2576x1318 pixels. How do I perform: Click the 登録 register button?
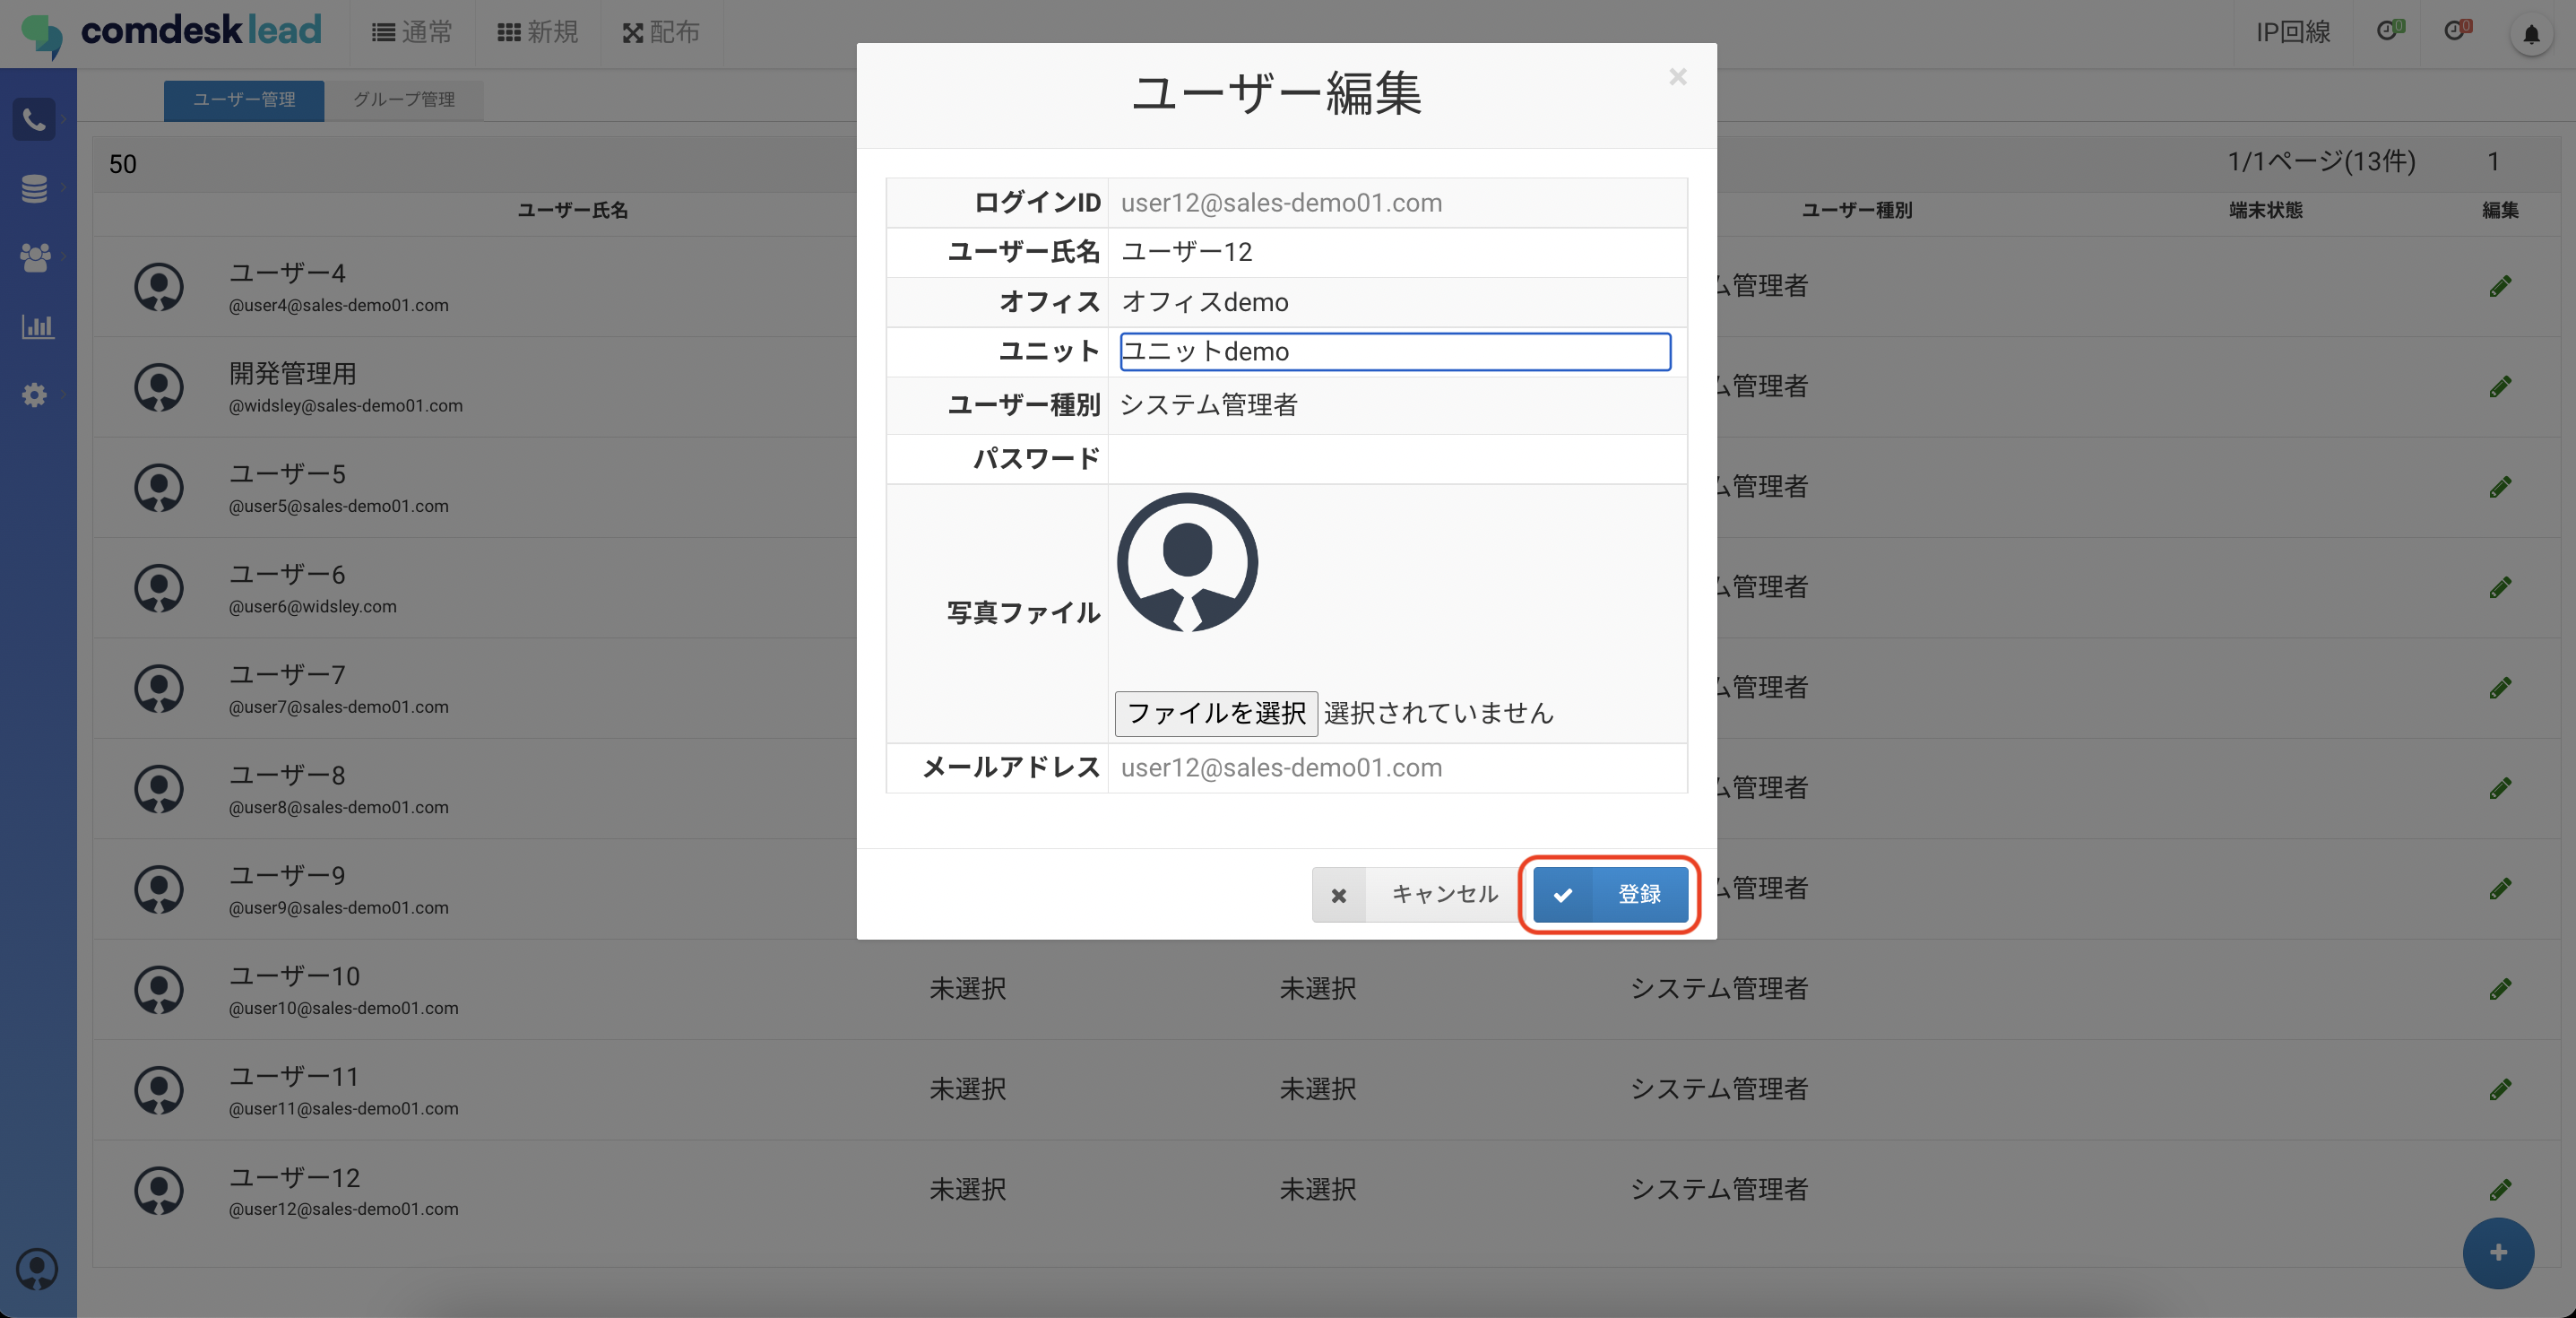[1610, 894]
